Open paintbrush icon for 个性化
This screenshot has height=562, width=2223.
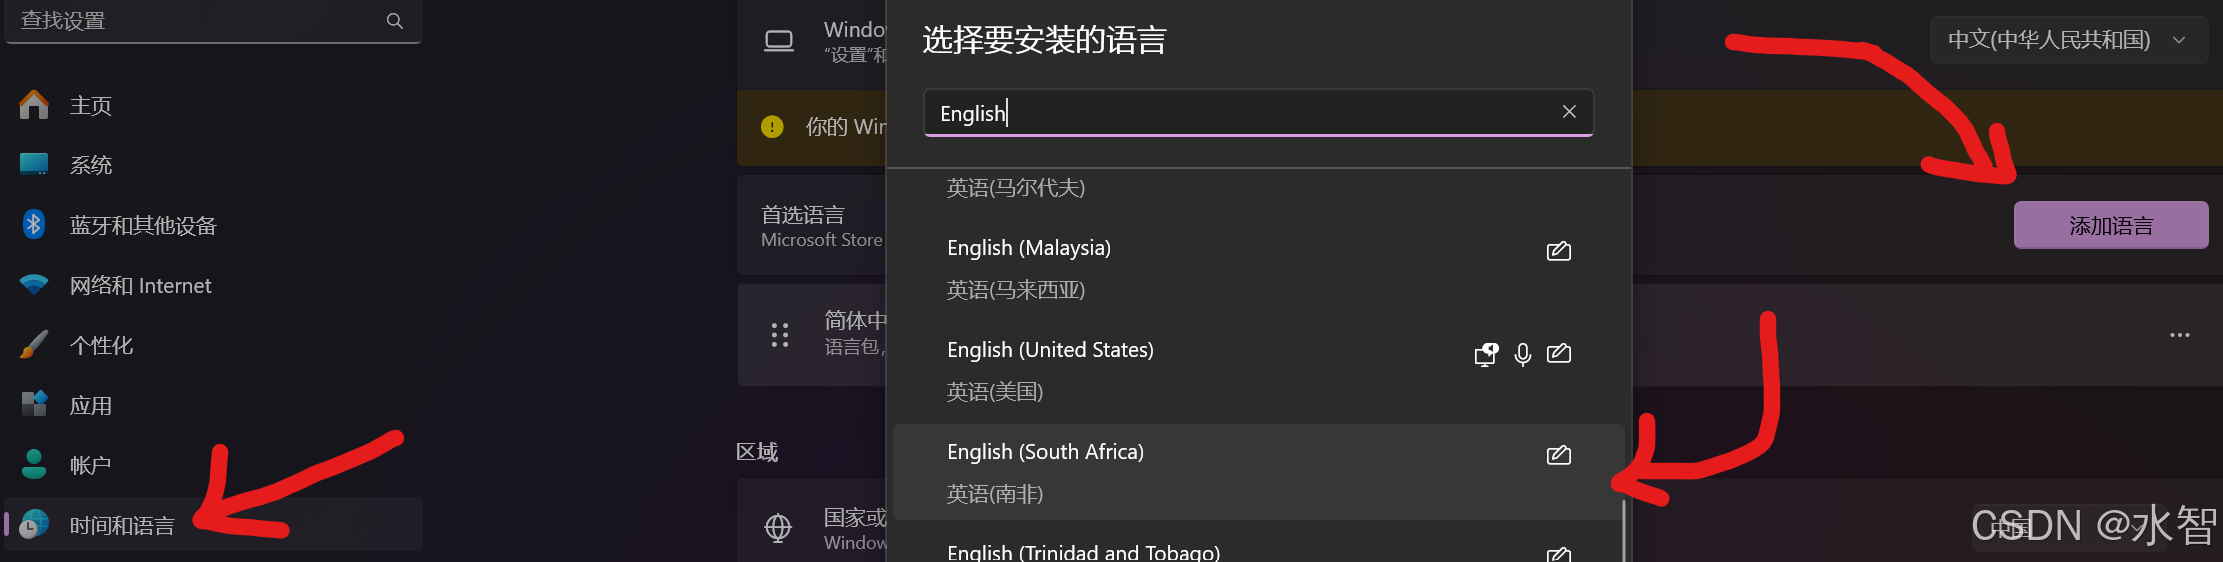(34, 345)
